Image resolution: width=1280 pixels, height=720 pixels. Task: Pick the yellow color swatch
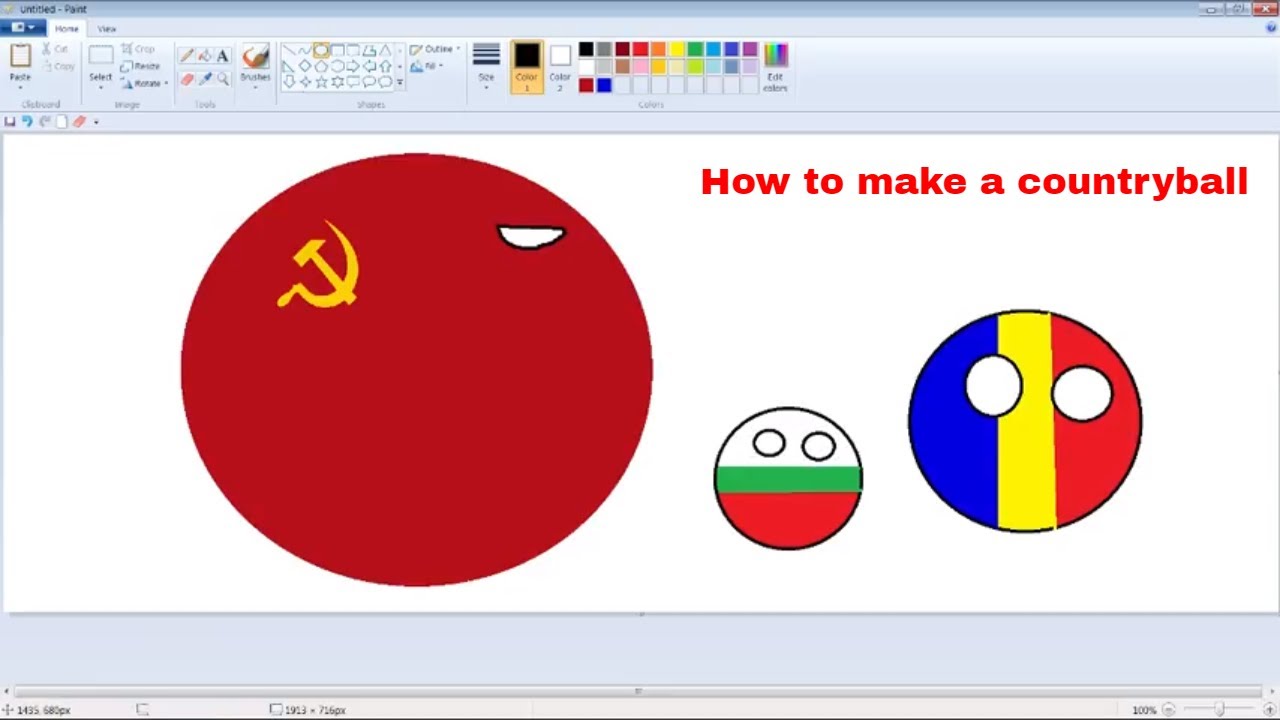point(677,49)
